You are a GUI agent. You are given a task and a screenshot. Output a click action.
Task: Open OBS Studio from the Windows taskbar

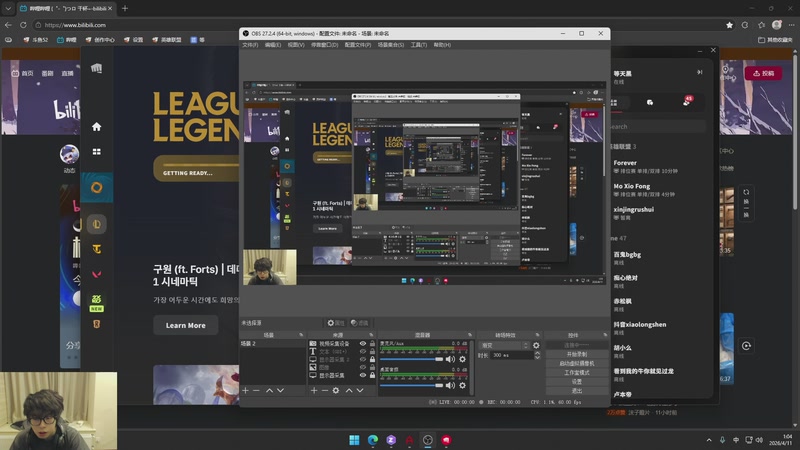[428, 440]
